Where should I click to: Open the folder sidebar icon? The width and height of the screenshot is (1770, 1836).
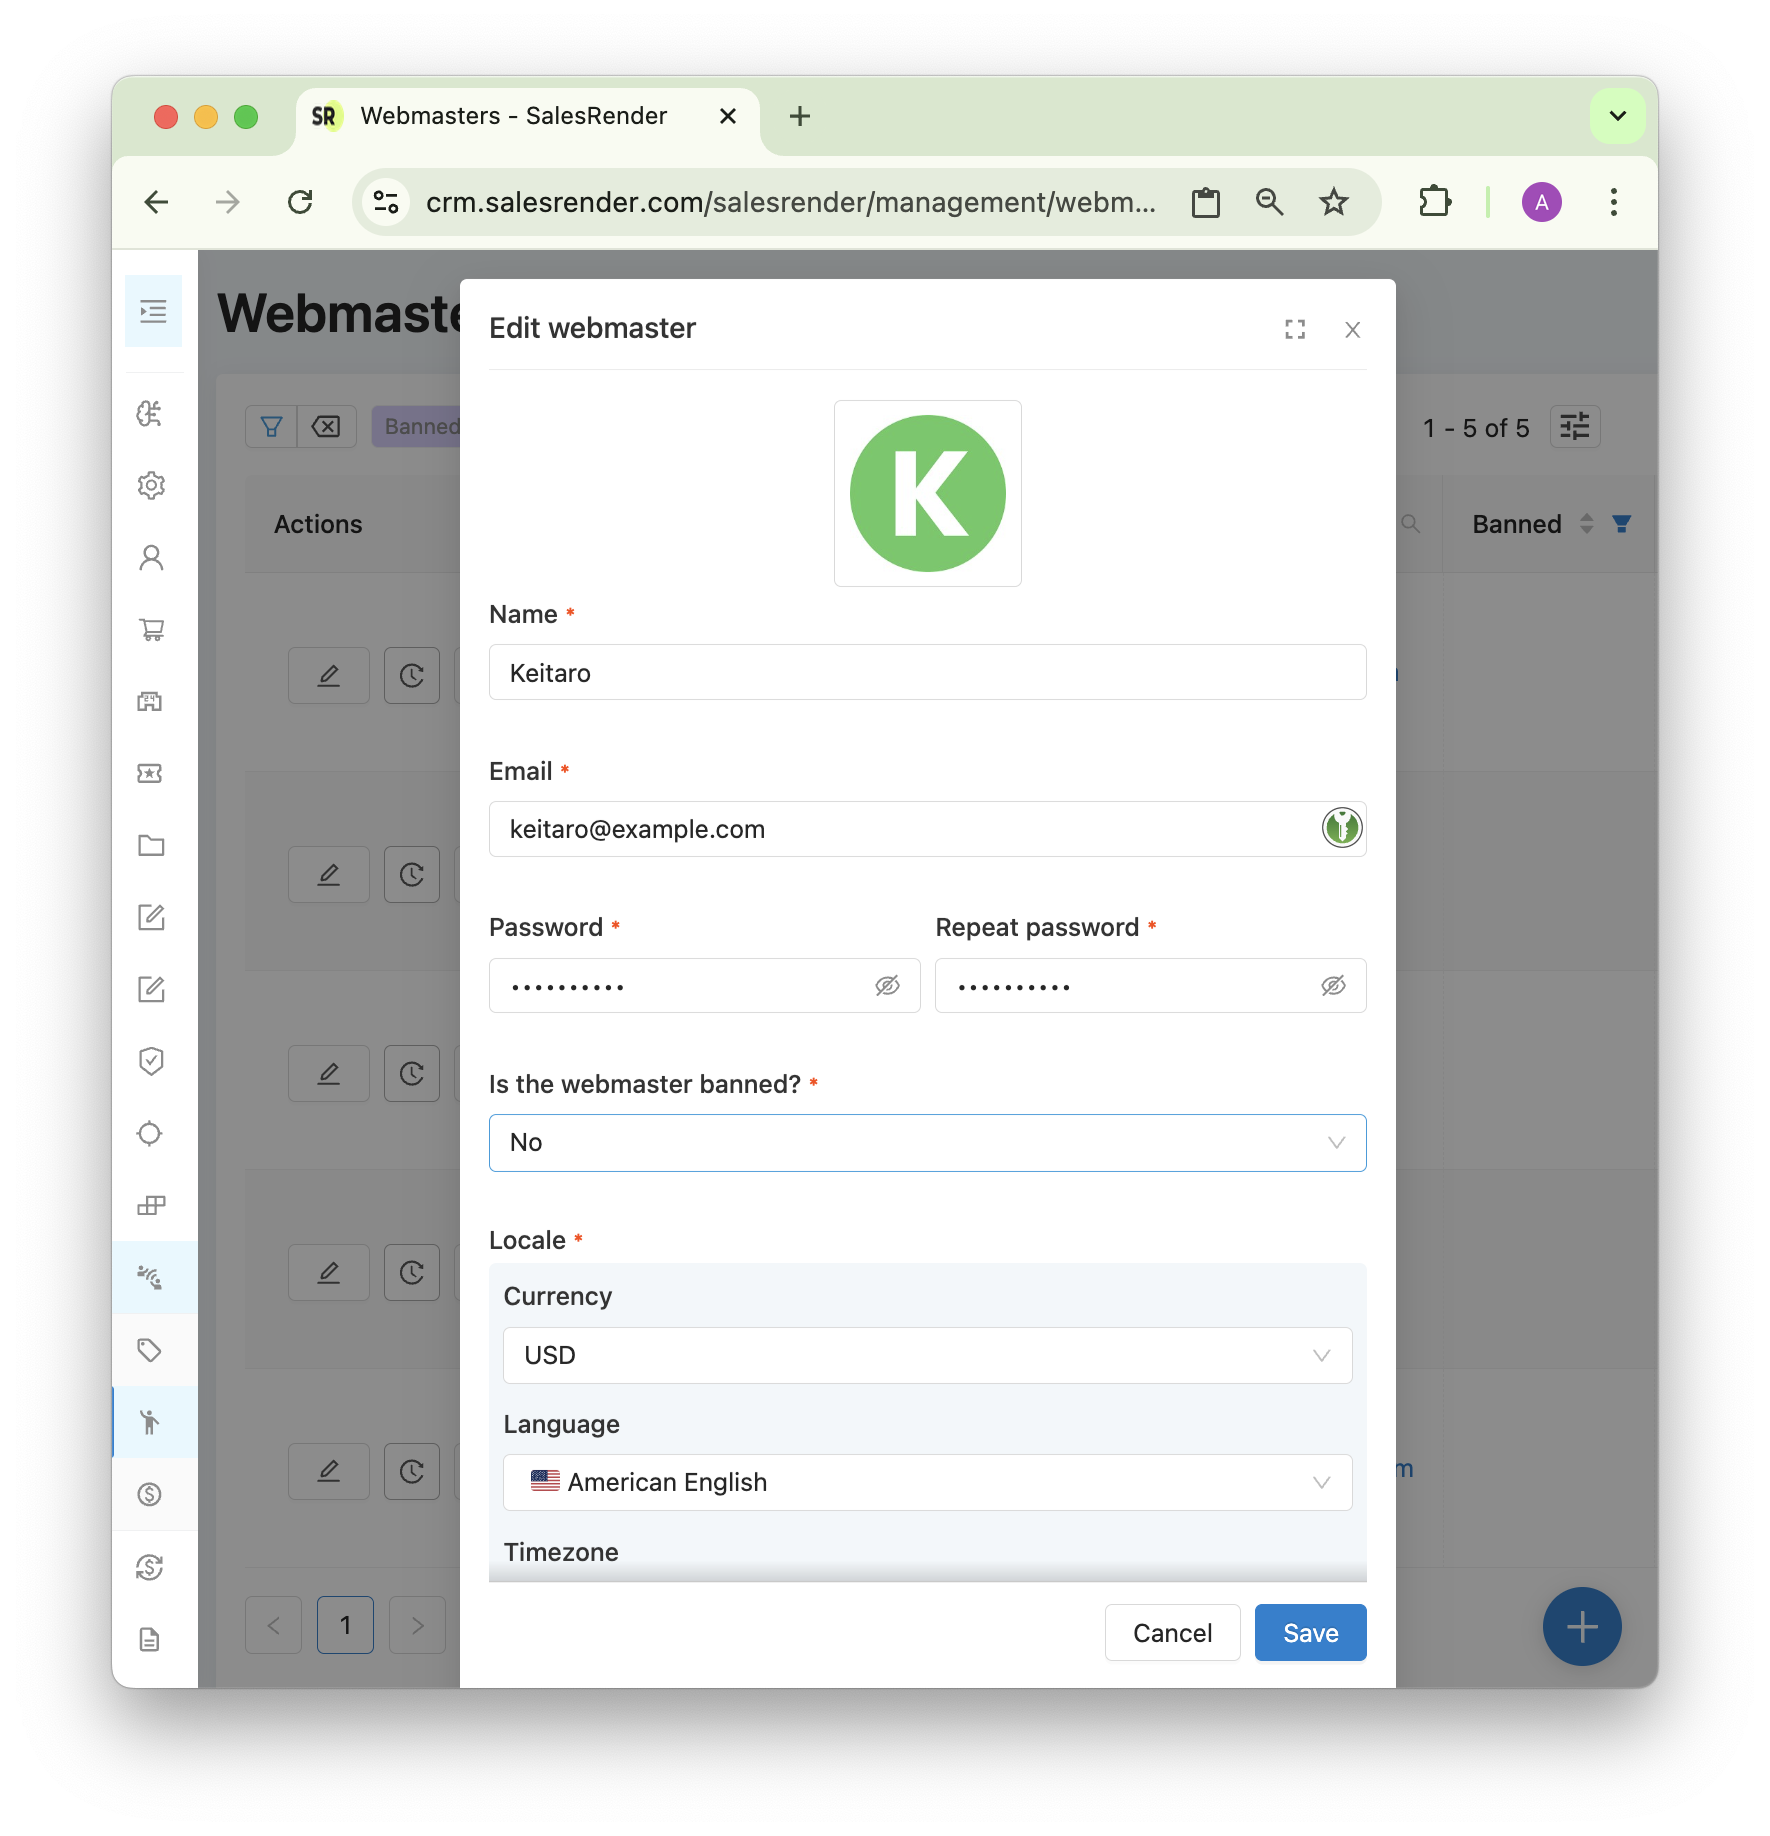coord(151,846)
